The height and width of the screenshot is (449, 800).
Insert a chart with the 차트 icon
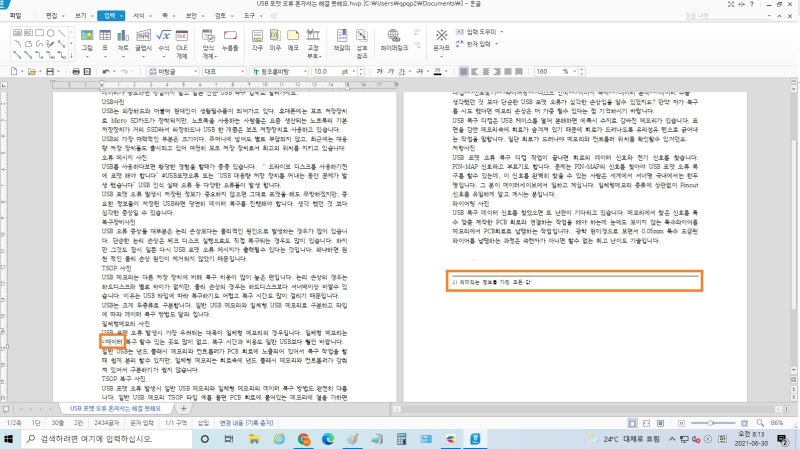(x=123, y=40)
